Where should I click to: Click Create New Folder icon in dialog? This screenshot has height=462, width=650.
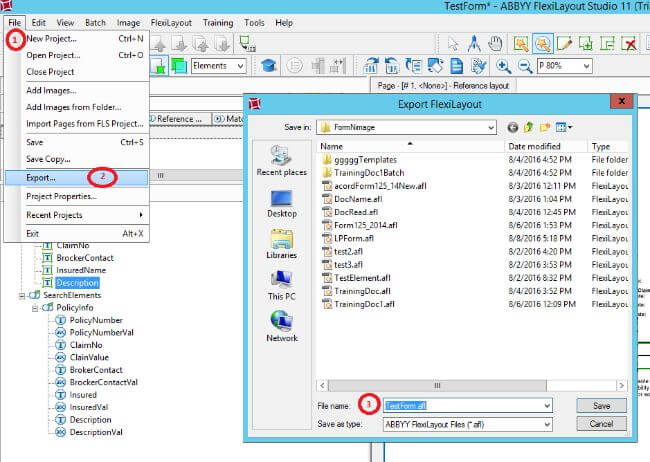coord(545,127)
